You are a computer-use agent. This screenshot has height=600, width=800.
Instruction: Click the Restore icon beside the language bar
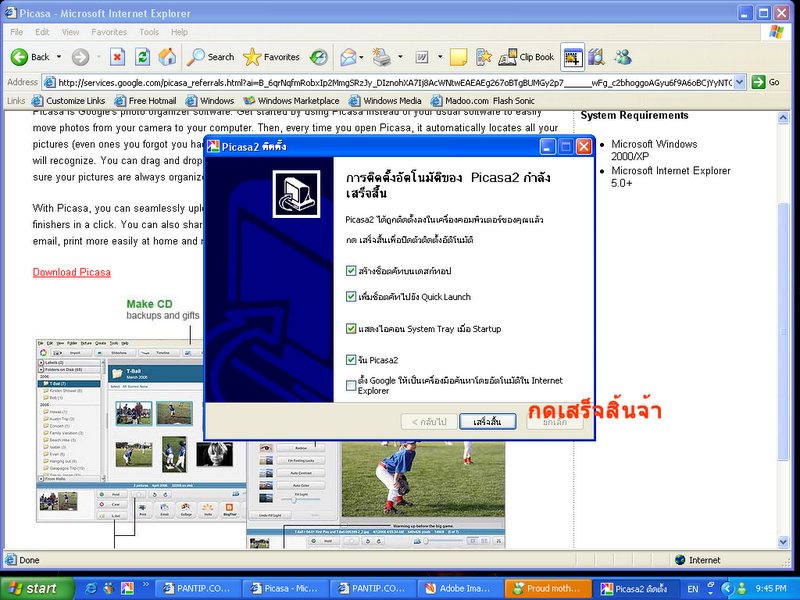710,584
